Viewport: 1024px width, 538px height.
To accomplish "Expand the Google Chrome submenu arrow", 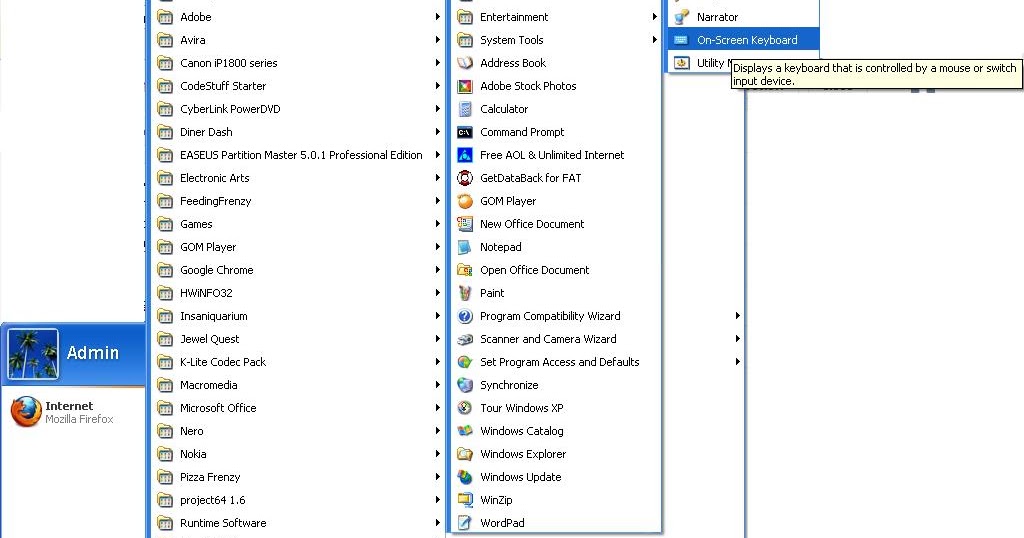I will point(438,270).
